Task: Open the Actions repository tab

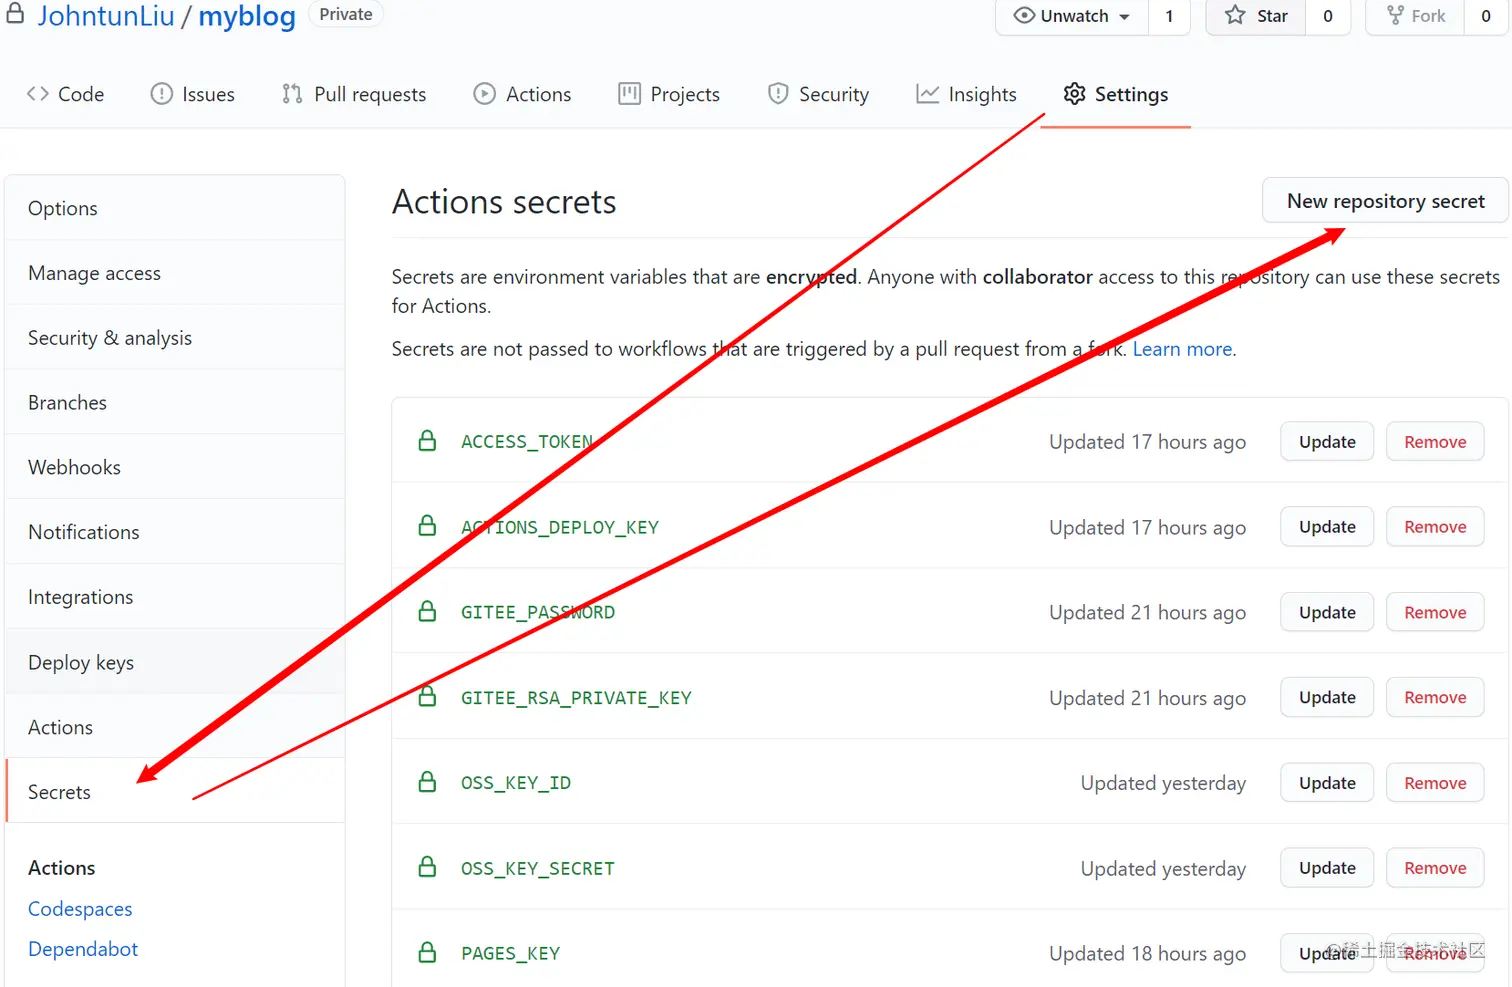Action: click(x=522, y=94)
